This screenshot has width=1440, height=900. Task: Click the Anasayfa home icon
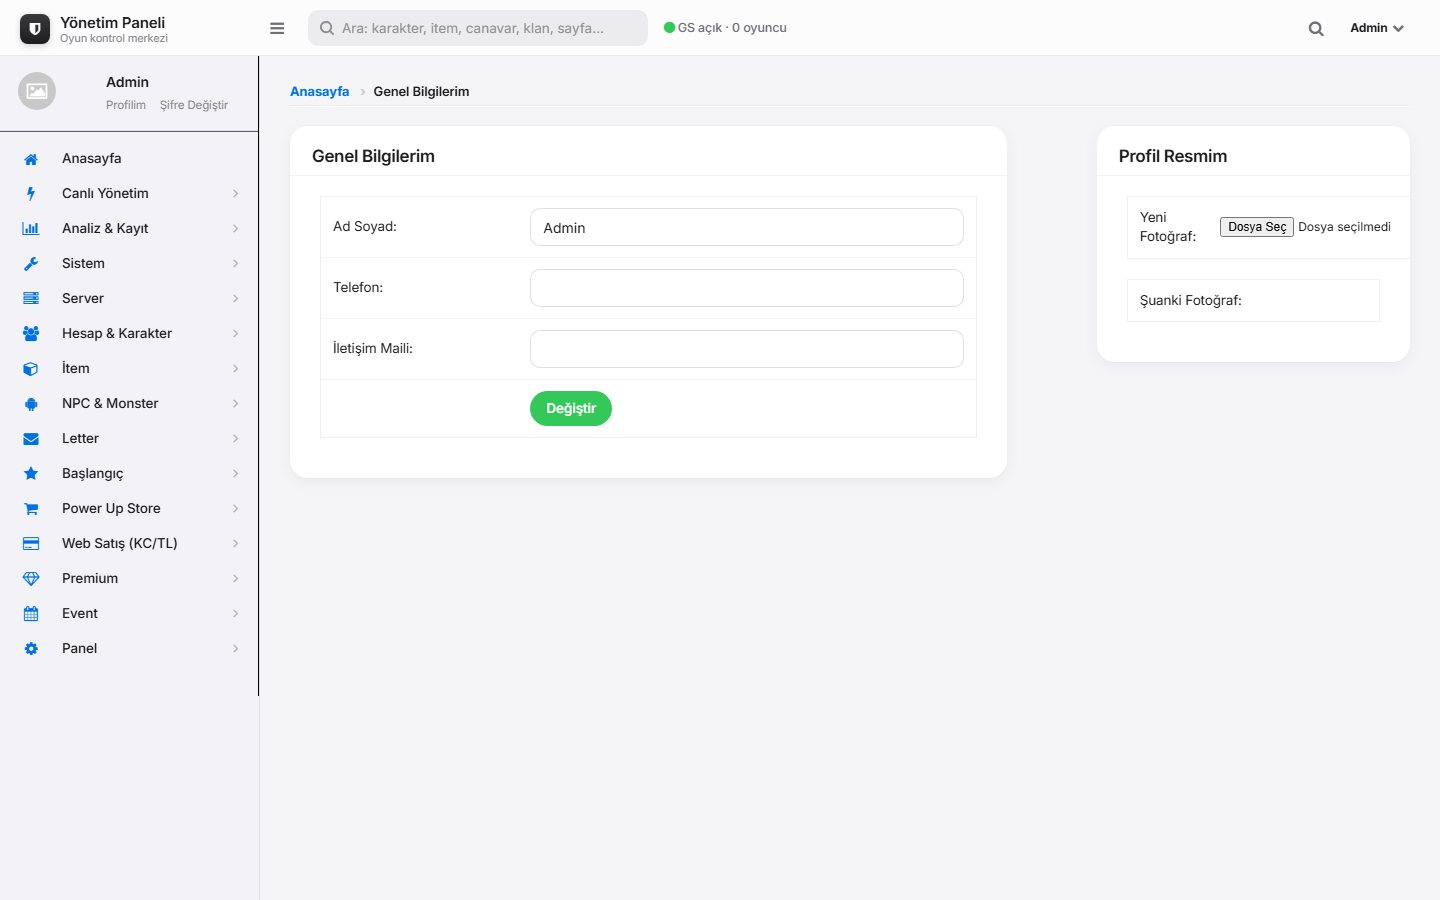click(x=31, y=159)
